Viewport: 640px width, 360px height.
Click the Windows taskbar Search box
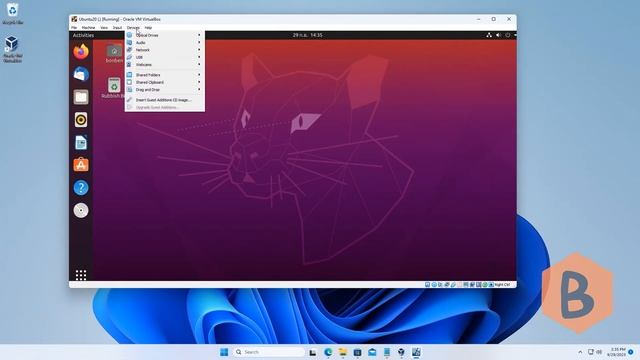(269, 352)
